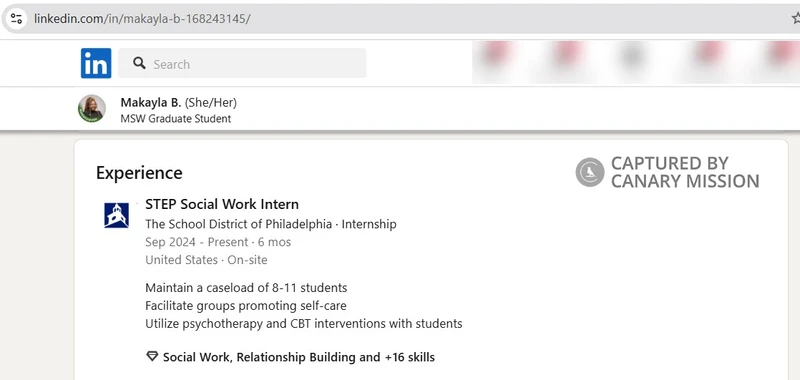800x380 pixels.
Task: Bookmark this page with the star icon
Action: tap(795, 18)
